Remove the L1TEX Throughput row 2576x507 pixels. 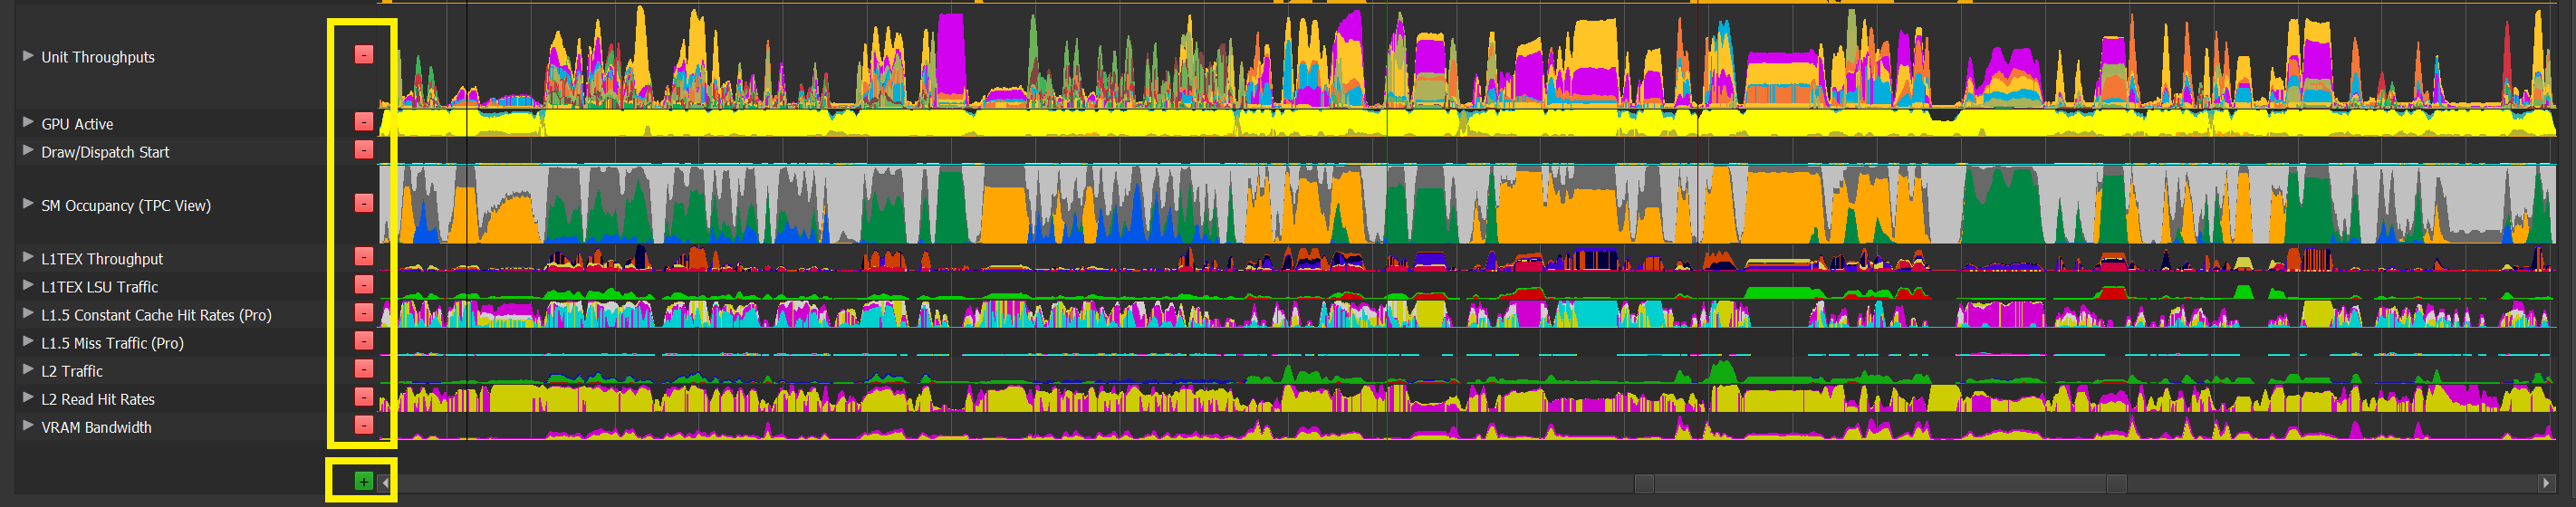(364, 257)
